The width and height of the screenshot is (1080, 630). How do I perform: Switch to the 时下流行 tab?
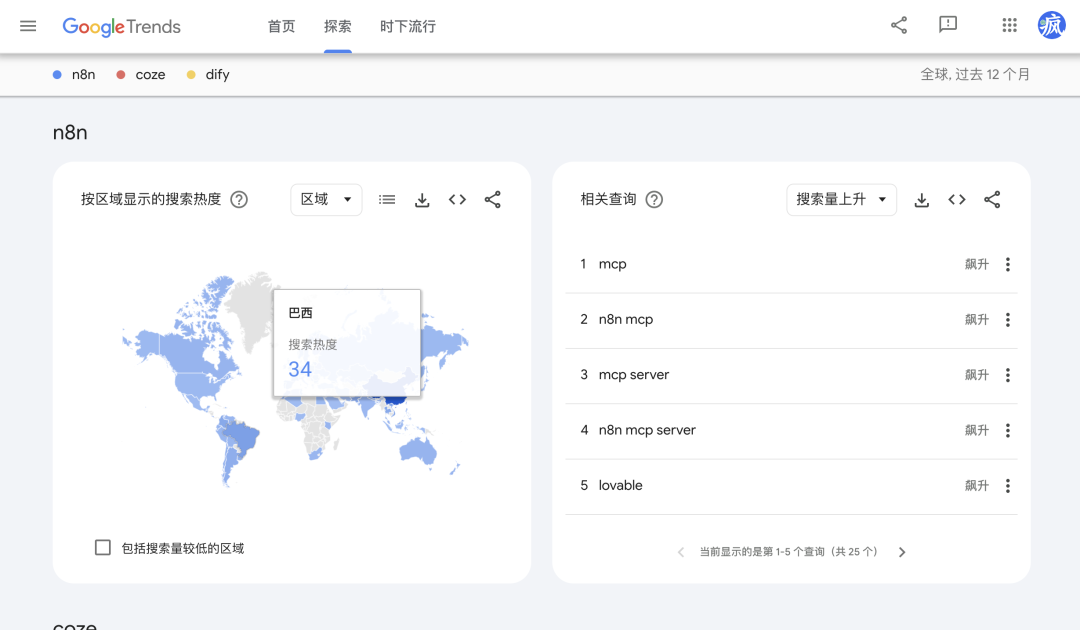coord(408,27)
